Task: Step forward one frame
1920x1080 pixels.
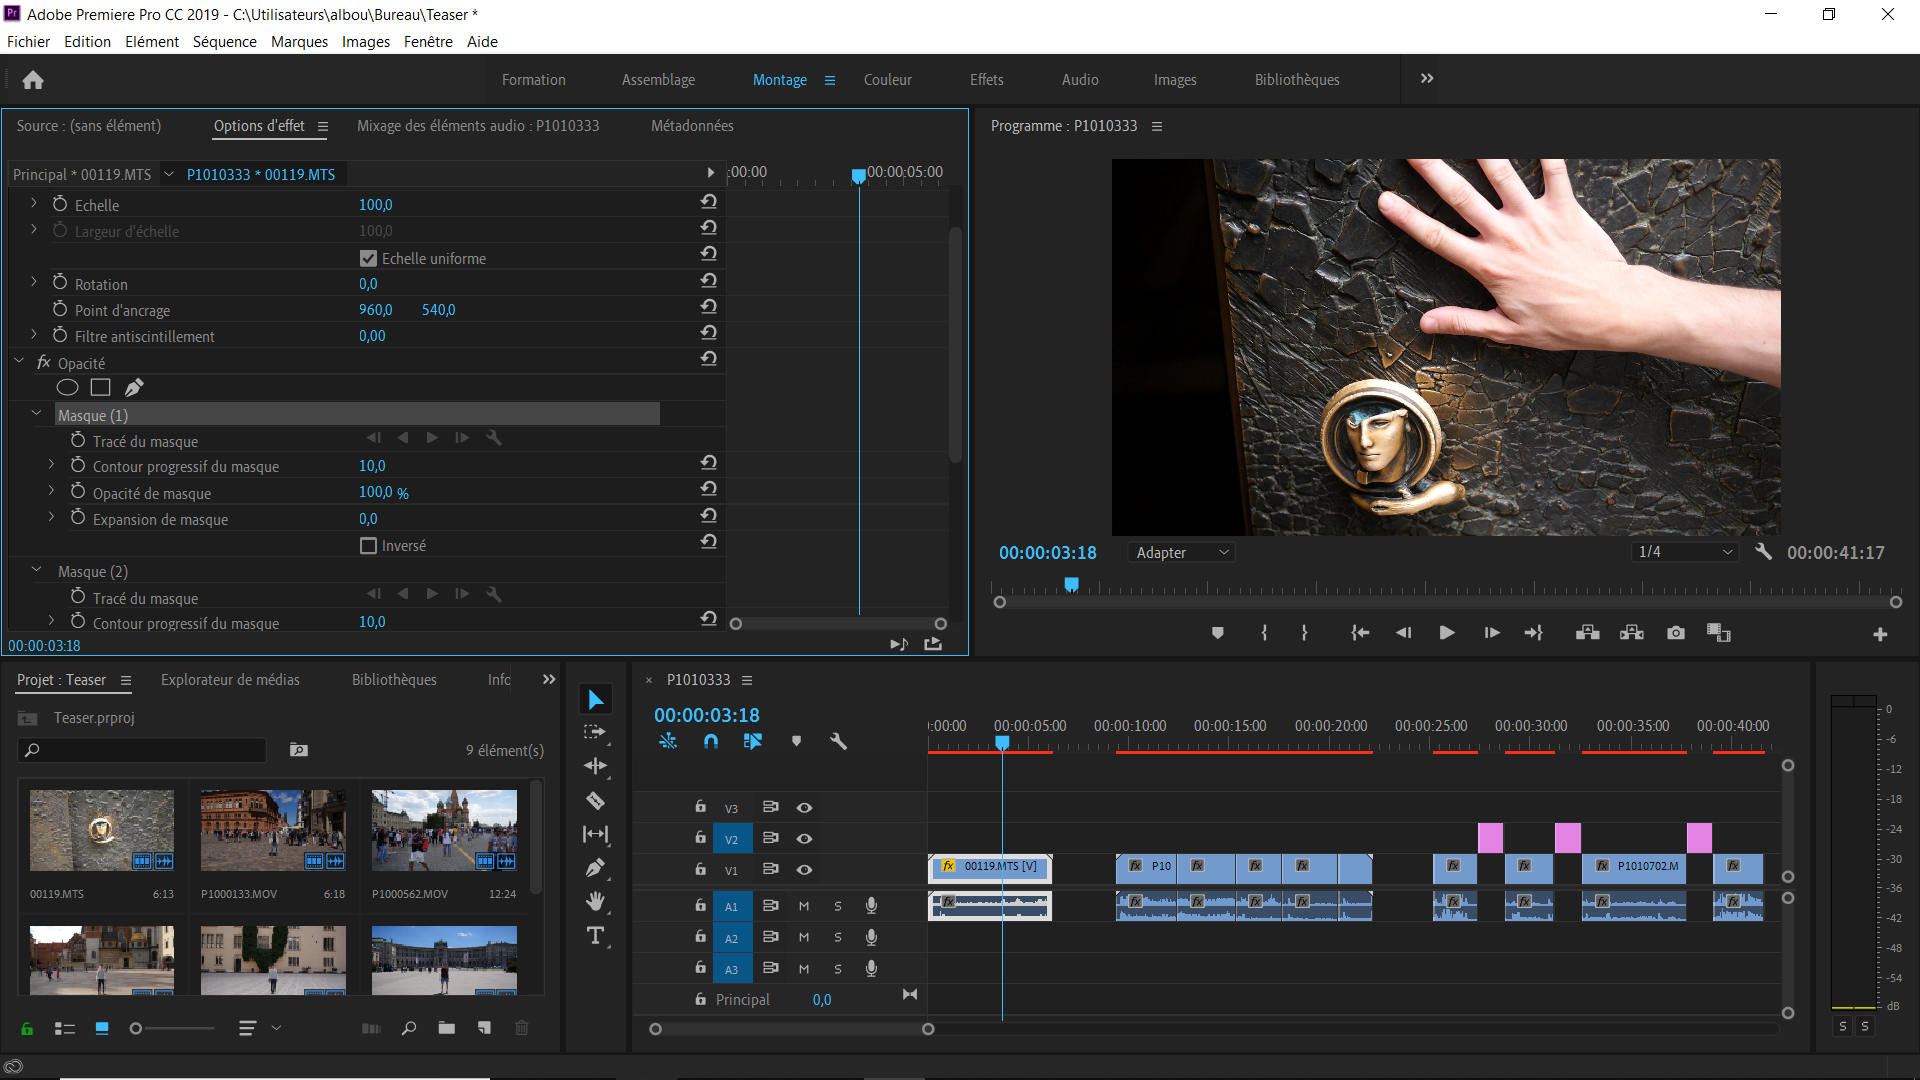Action: pyautogui.click(x=1491, y=633)
